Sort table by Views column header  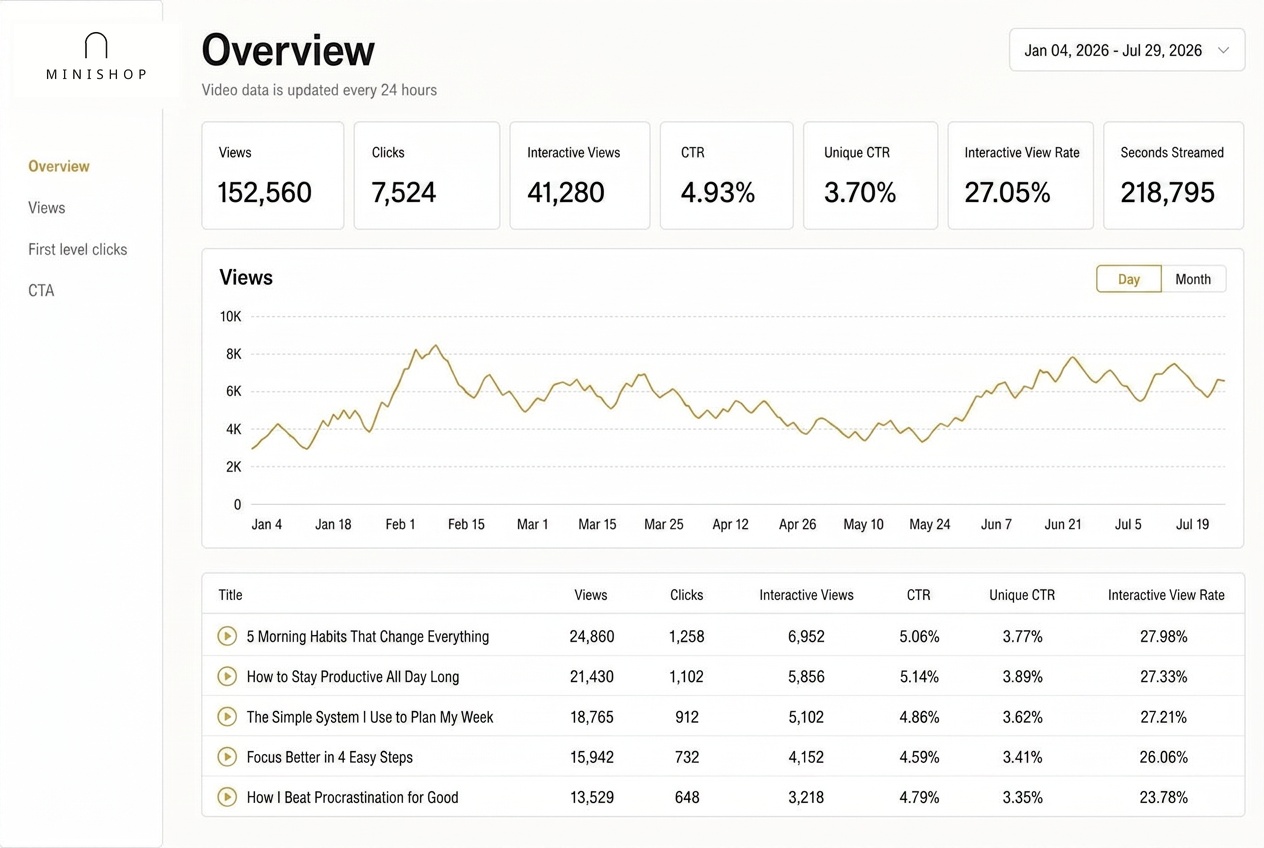coord(590,595)
